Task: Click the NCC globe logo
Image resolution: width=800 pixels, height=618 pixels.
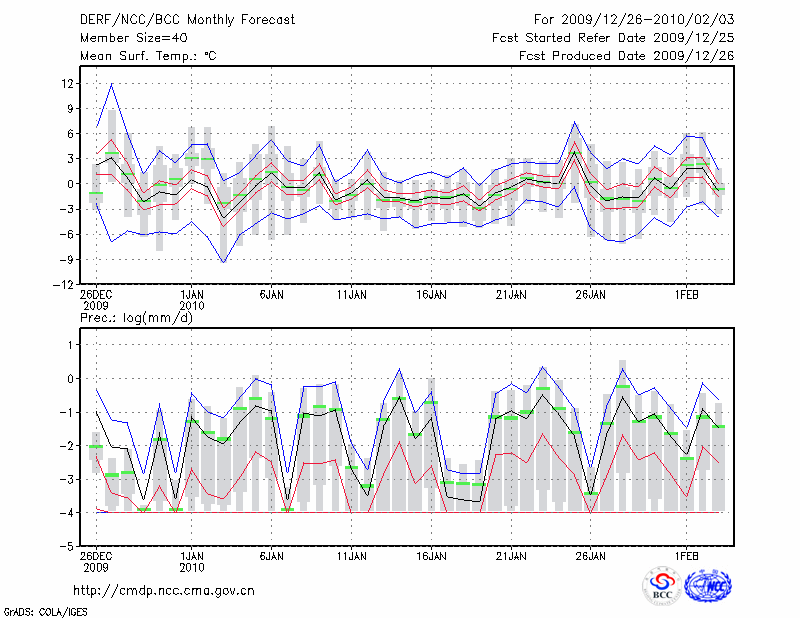Action: [708, 586]
